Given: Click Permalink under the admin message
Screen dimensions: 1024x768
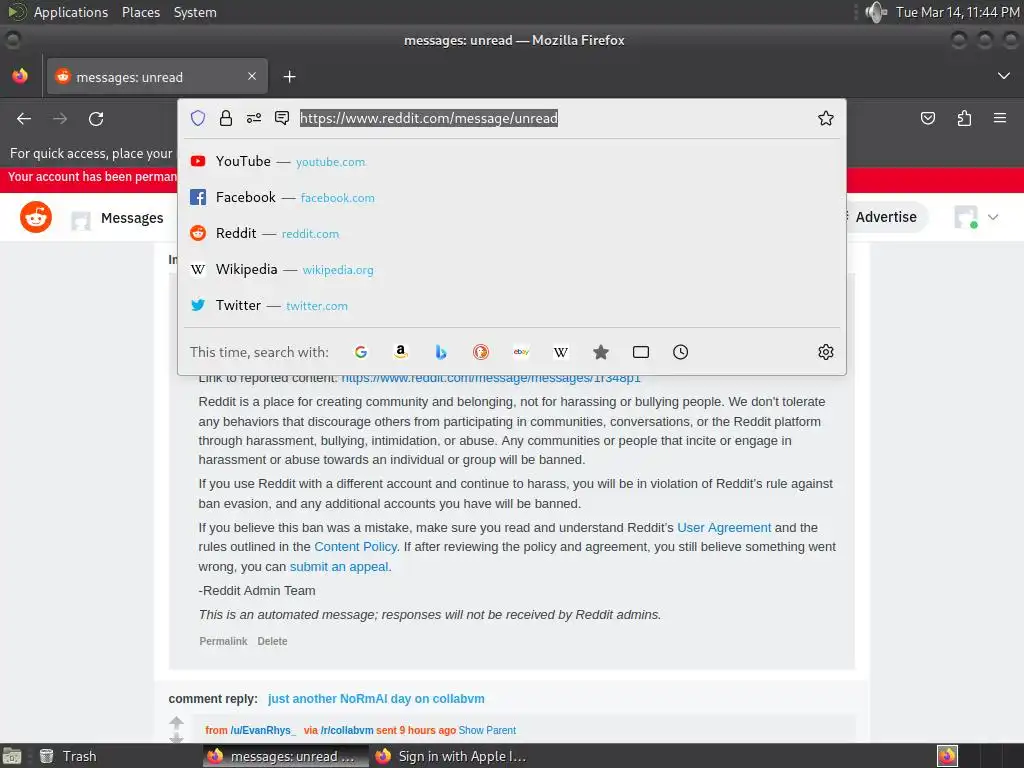Looking at the screenshot, I should point(223,641).
